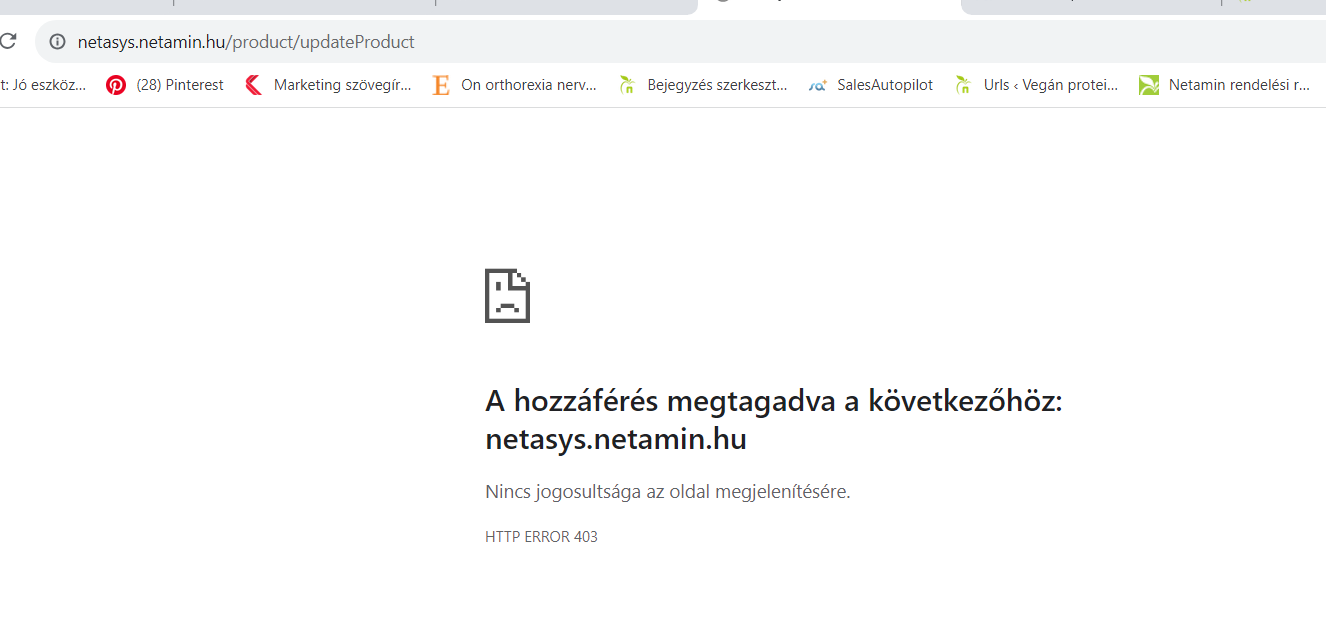Click the 'Nincs jogosultsága' message text
The height and width of the screenshot is (629, 1326).
[x=667, y=491]
